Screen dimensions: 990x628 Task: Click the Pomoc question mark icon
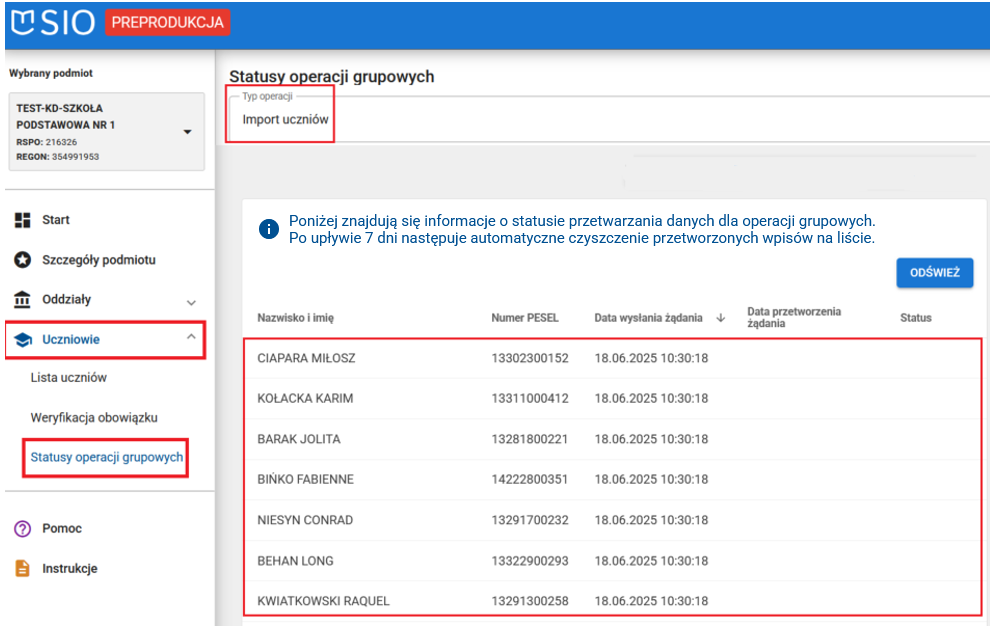pos(22,529)
